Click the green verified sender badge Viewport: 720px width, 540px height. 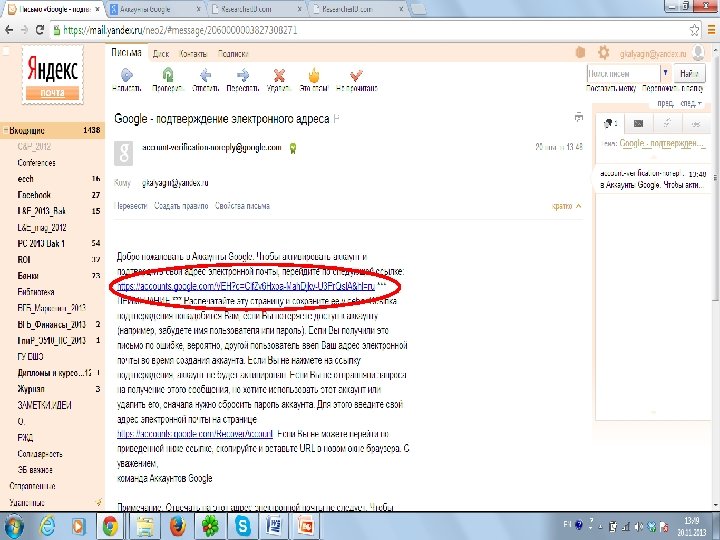point(292,148)
